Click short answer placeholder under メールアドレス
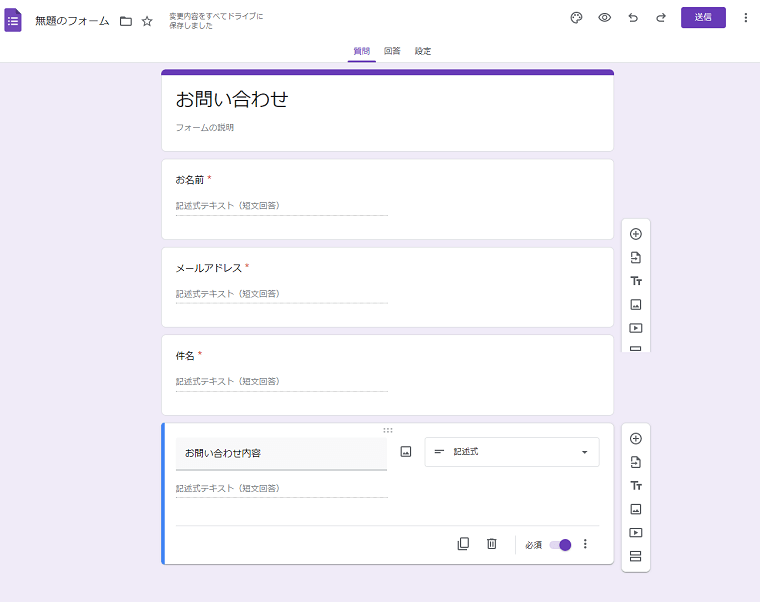 [228, 294]
